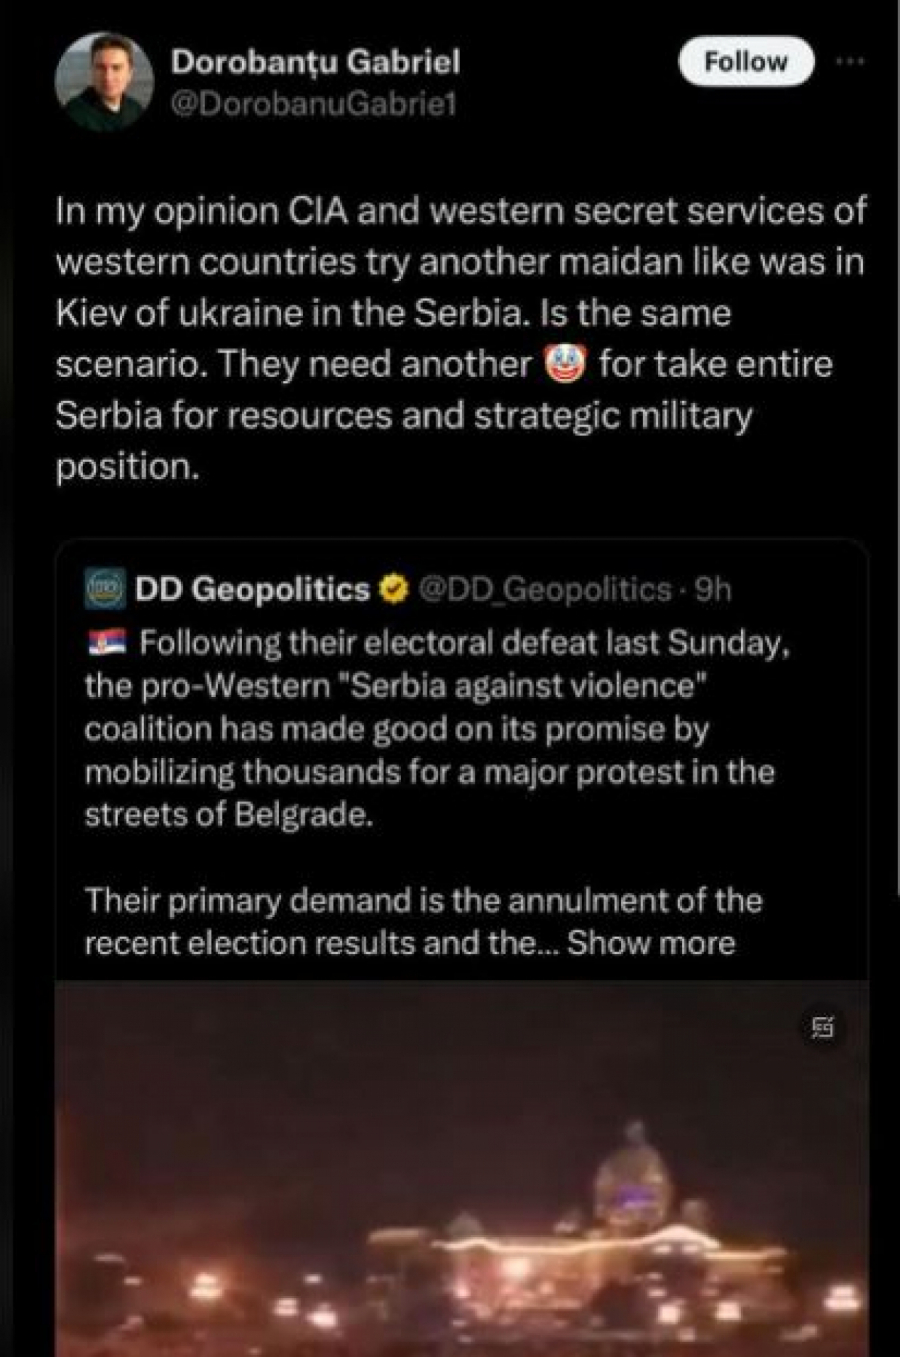Expand the quoted post with Show more
Image resolution: width=900 pixels, height=1357 pixels.
click(x=651, y=943)
